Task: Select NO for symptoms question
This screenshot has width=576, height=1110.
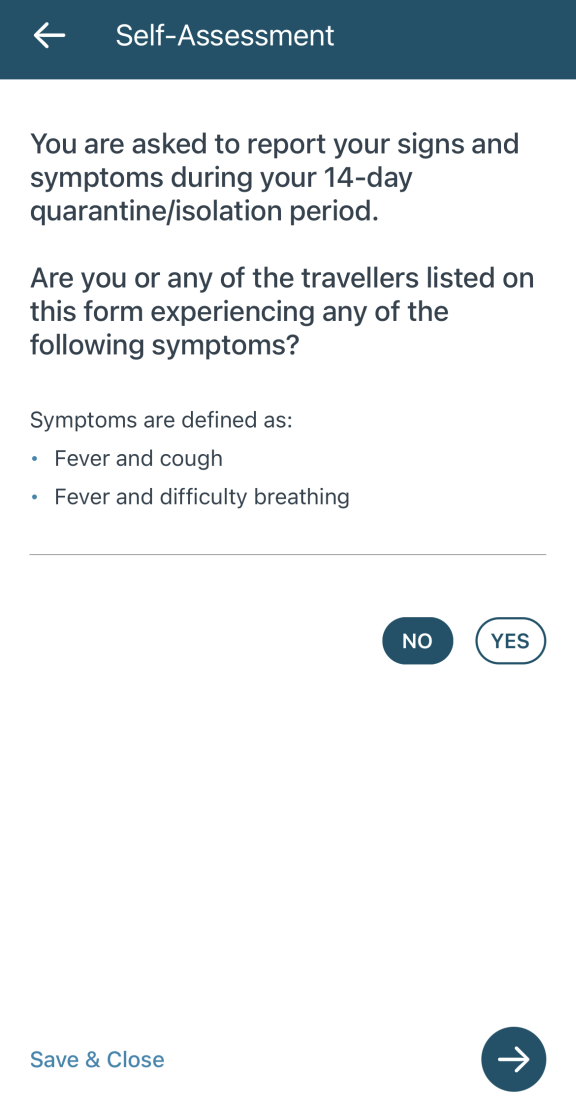Action: coord(417,641)
